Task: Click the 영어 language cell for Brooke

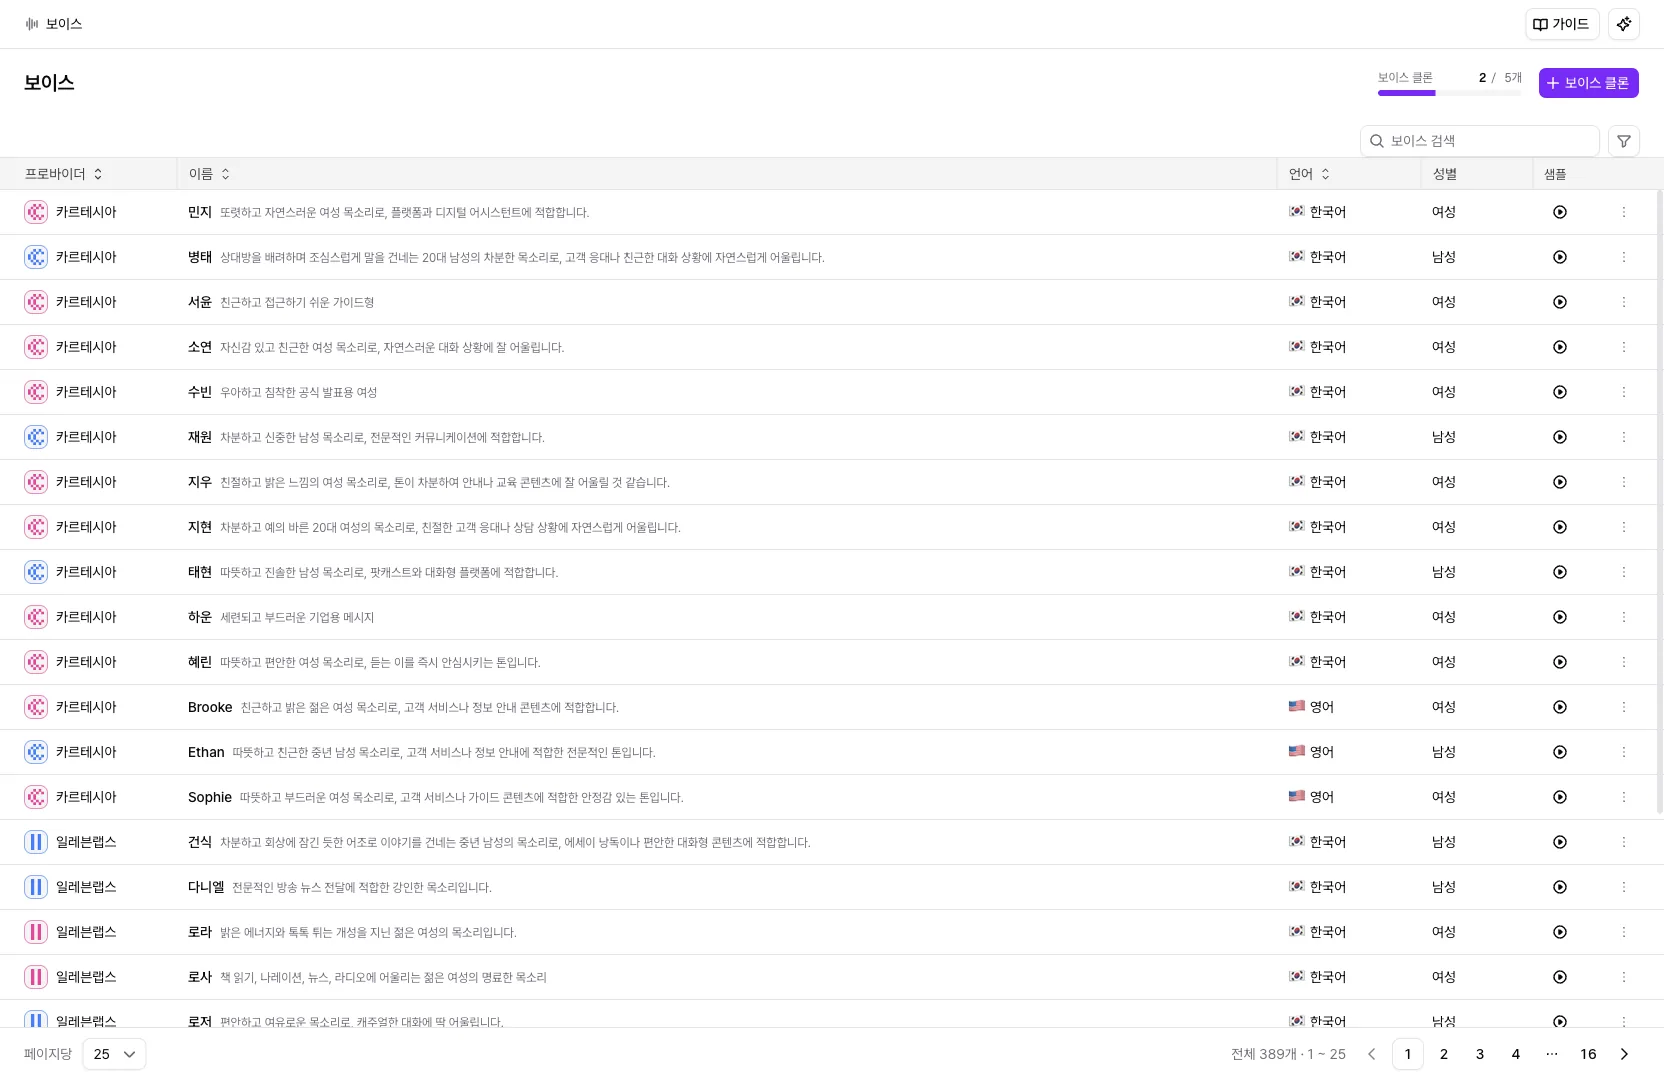Action: tap(1311, 707)
